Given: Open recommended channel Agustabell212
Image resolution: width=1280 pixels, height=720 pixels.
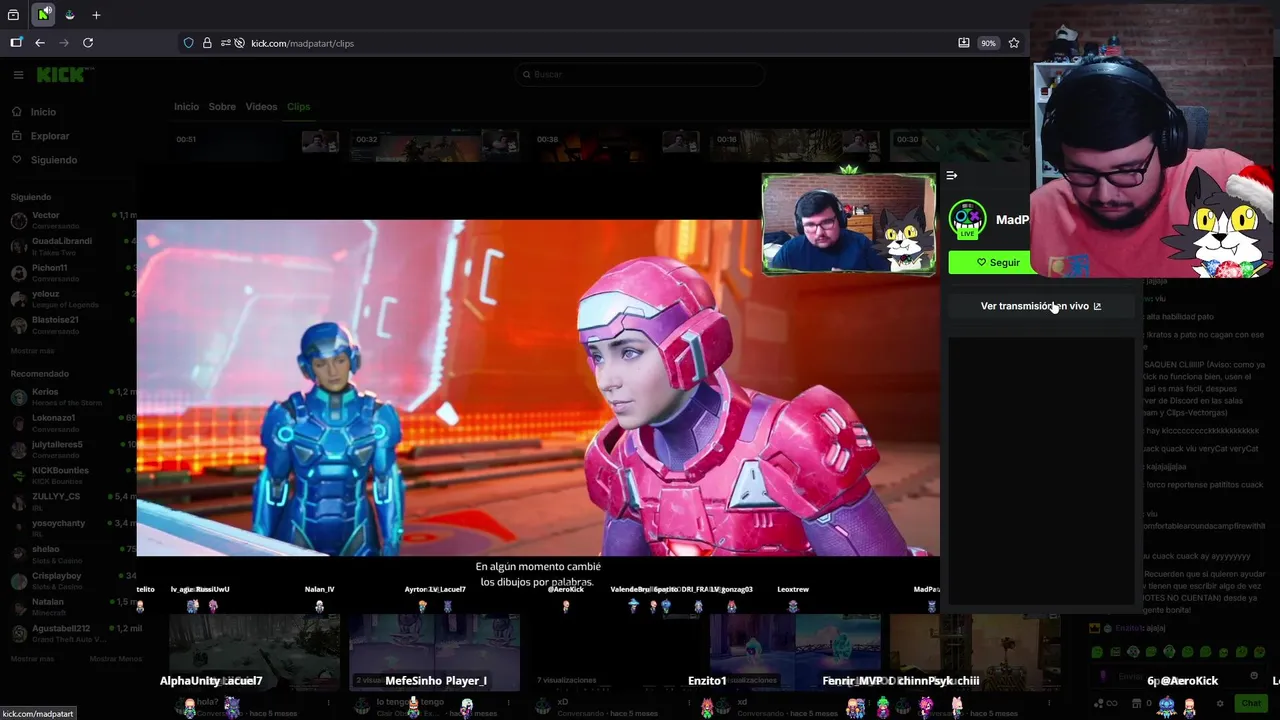Looking at the screenshot, I should point(72,632).
